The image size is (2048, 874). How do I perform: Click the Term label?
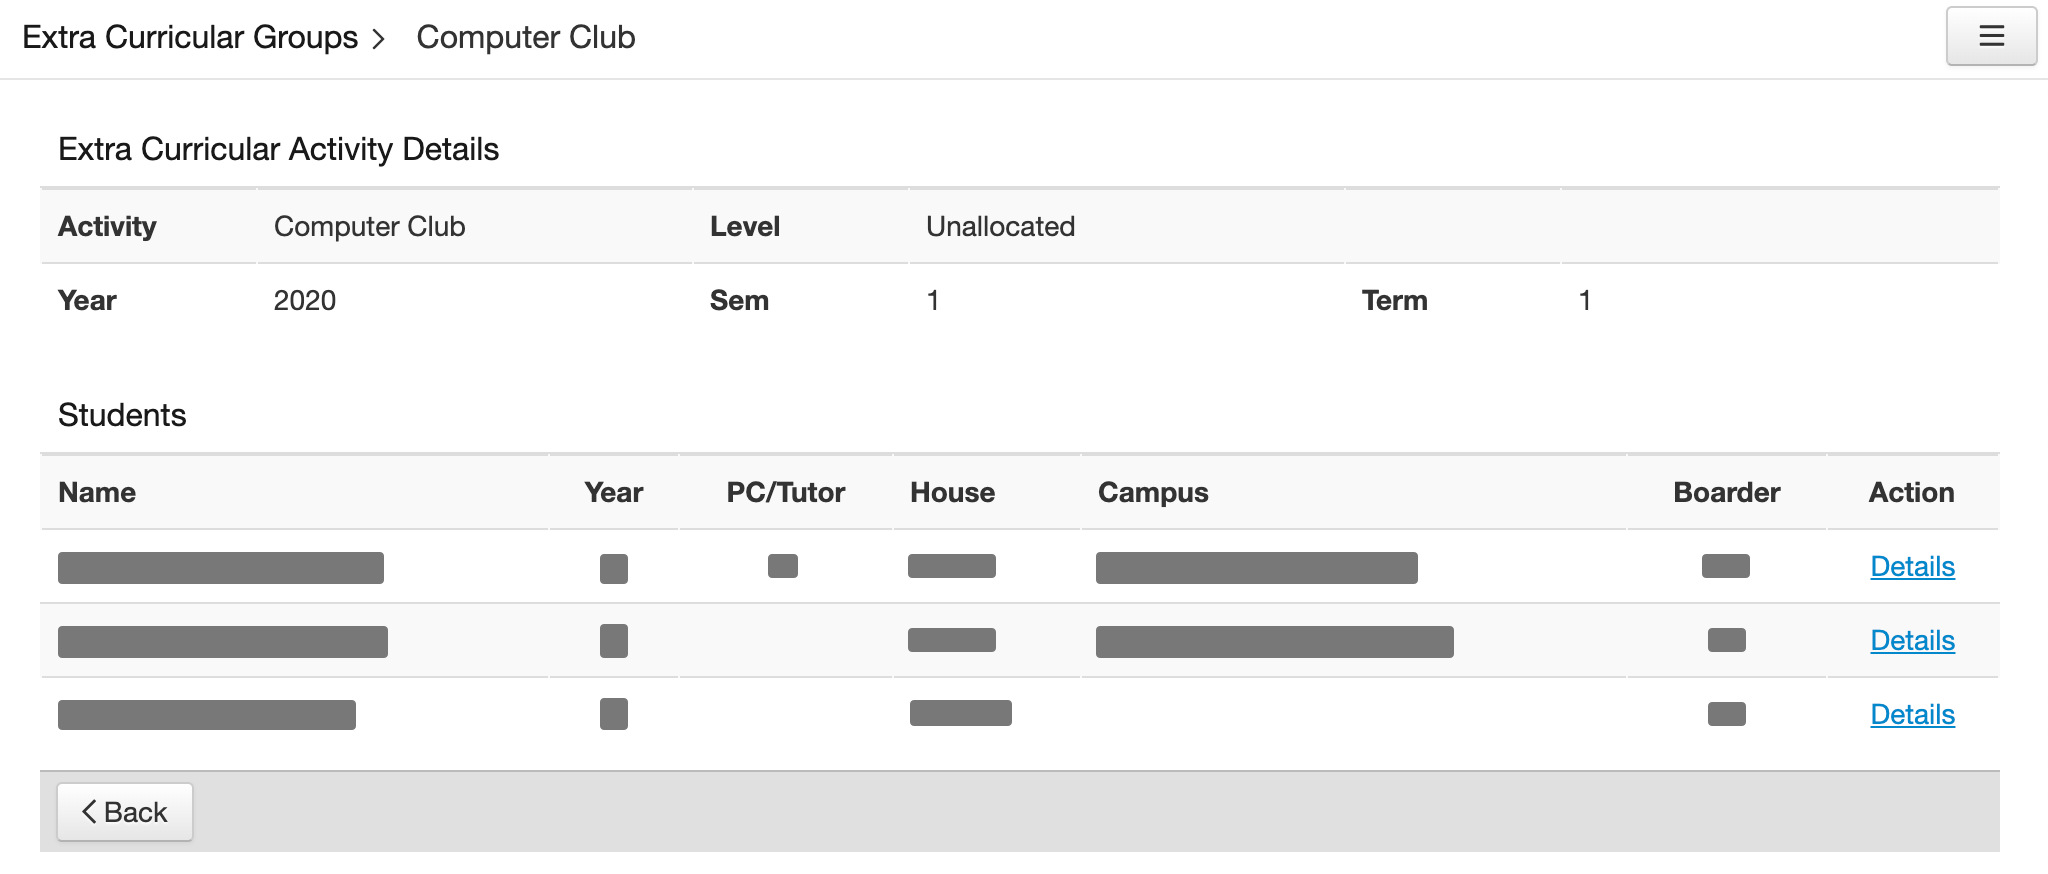click(1394, 301)
